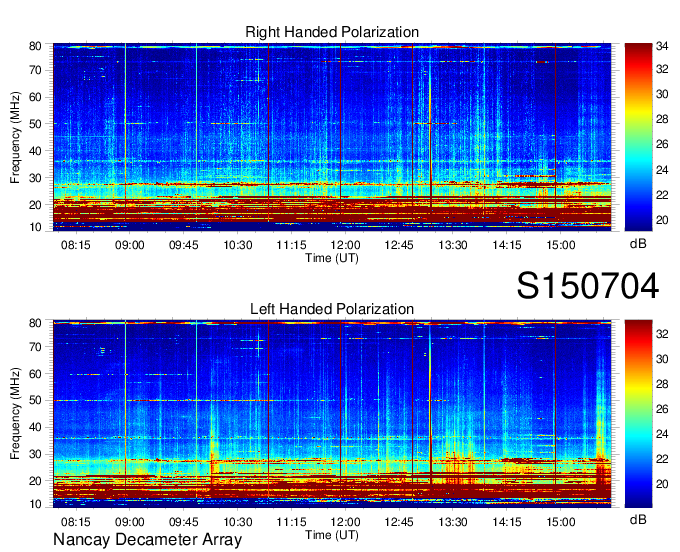The height and width of the screenshot is (552, 680).
Task: Click the dB label under right-handed color bar
Action: 638,244
